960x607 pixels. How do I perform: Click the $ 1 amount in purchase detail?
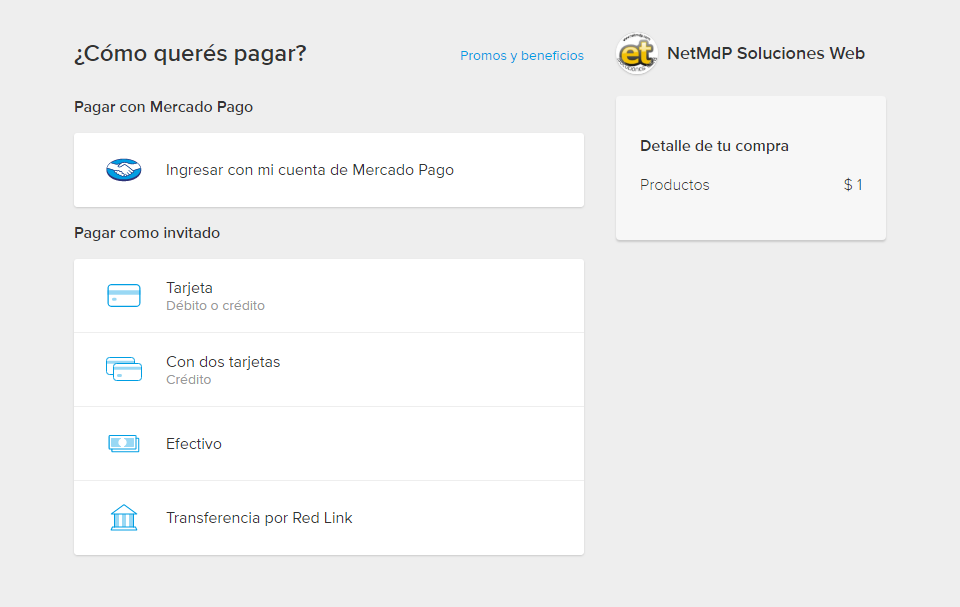coord(853,185)
